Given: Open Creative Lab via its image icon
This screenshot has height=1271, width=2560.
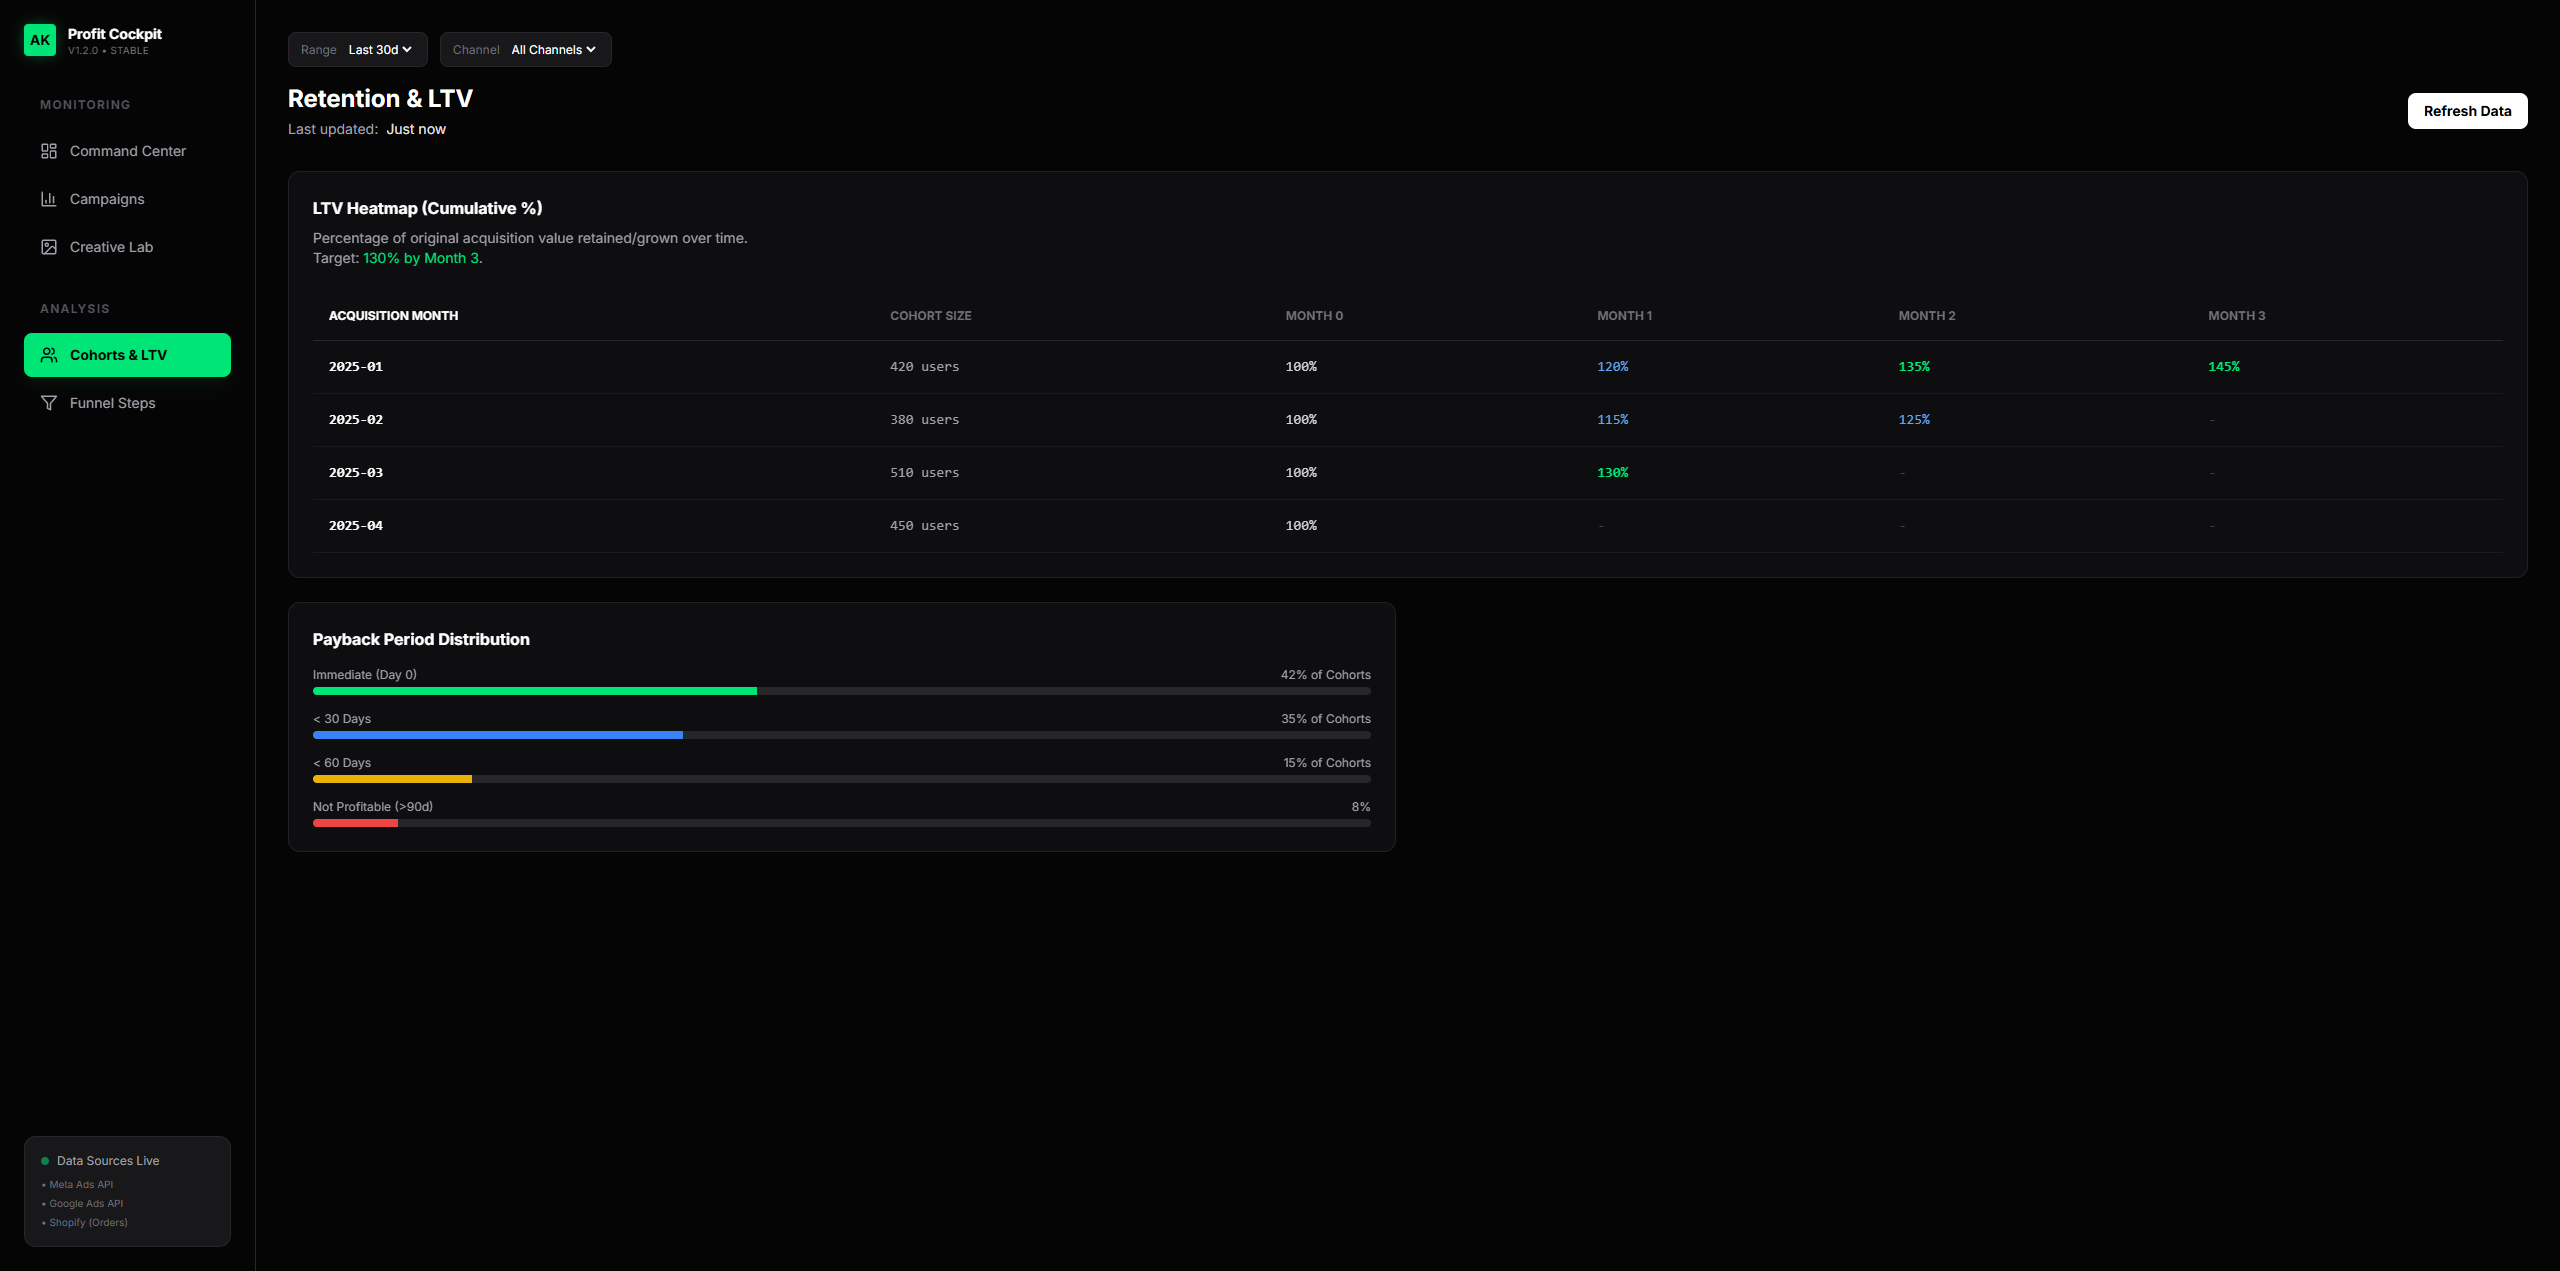Looking at the screenshot, I should coord(49,246).
